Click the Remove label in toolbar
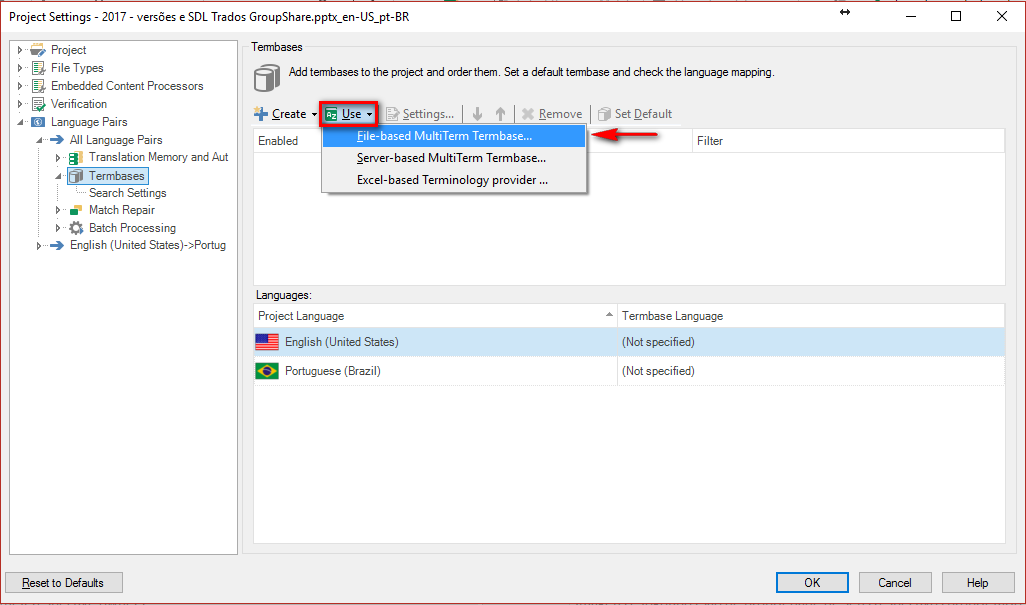 point(560,114)
